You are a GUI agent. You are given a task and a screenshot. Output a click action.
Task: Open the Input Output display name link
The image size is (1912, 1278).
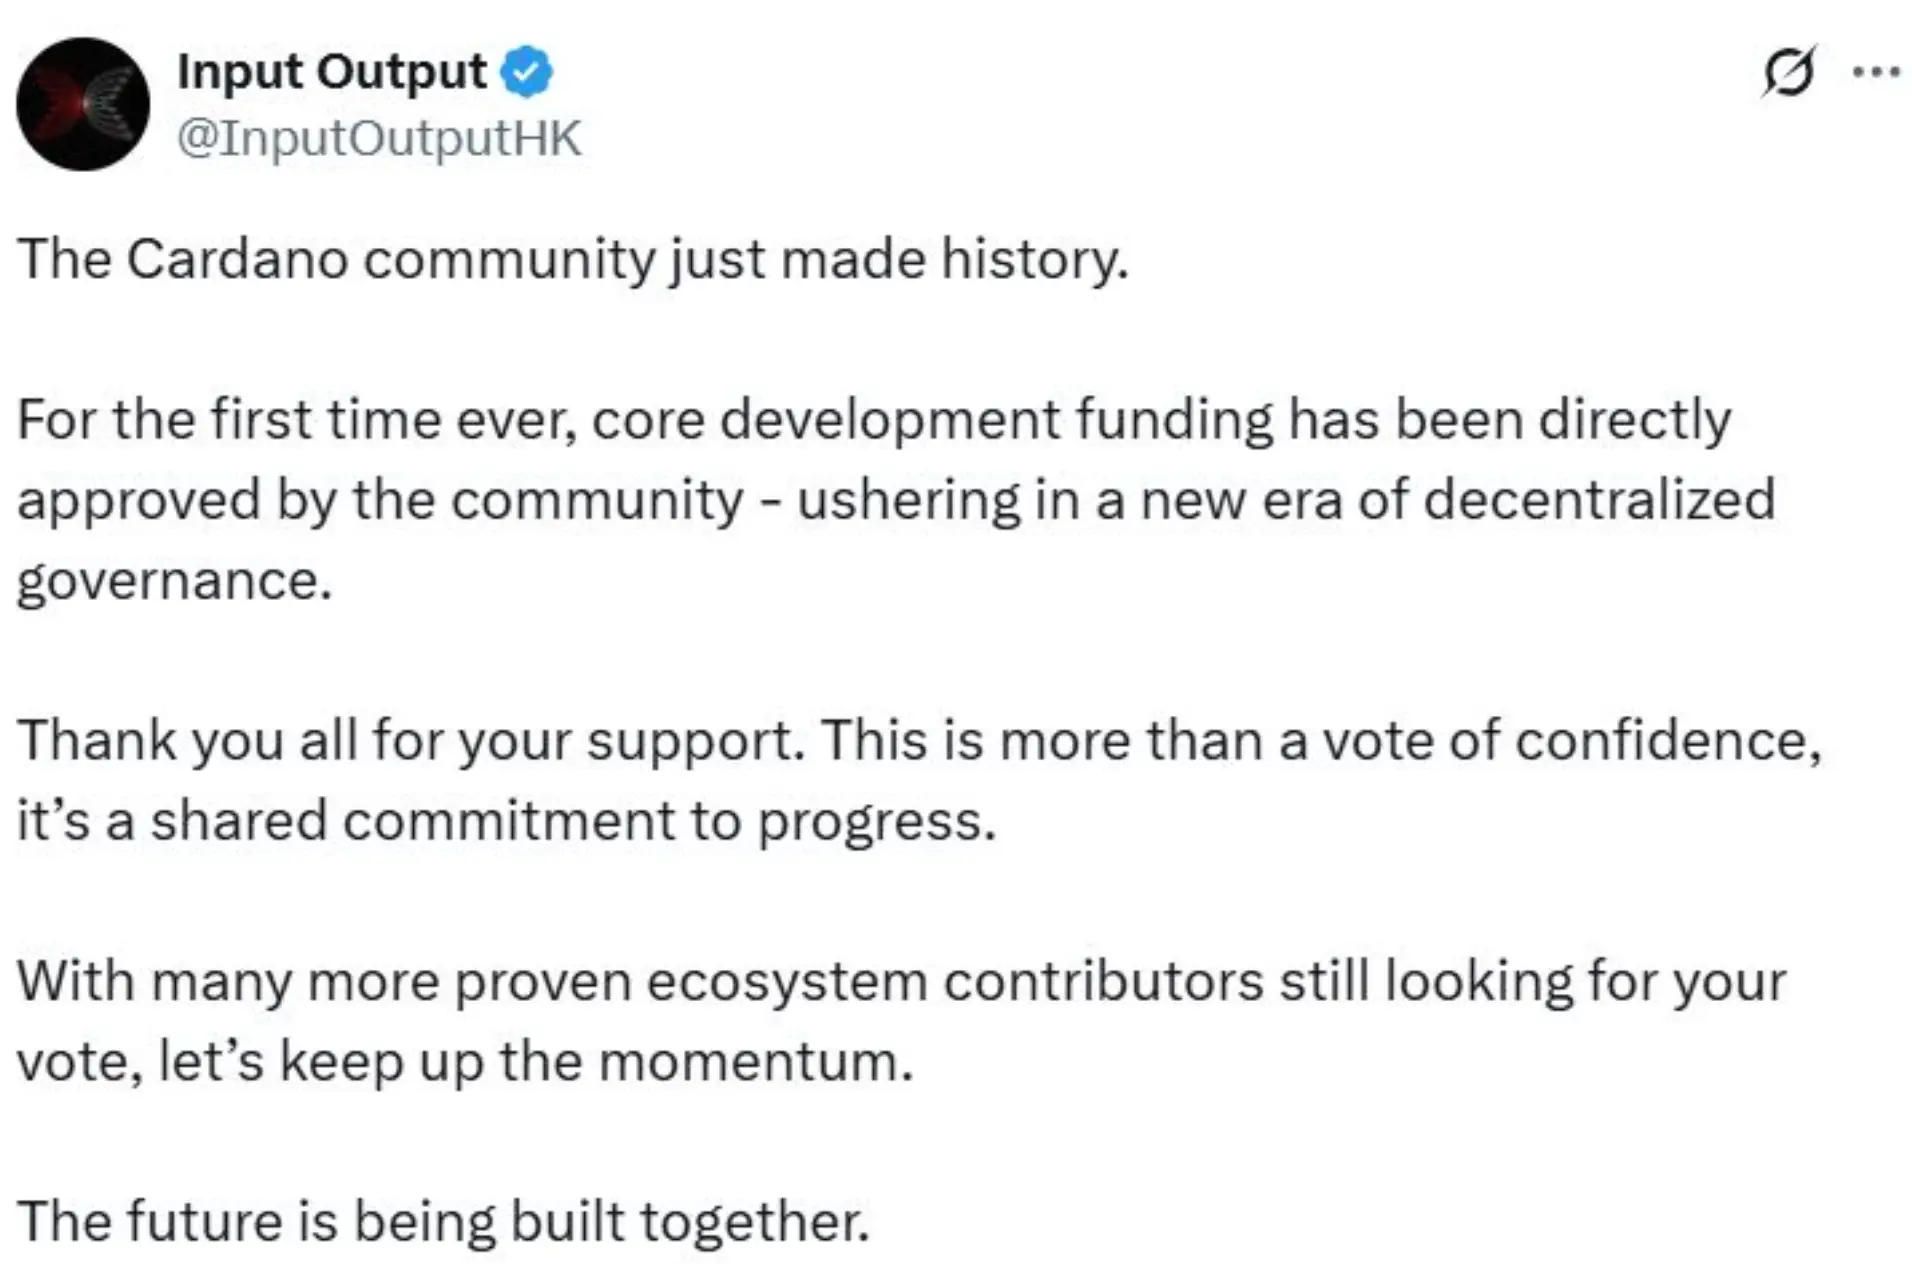[331, 72]
